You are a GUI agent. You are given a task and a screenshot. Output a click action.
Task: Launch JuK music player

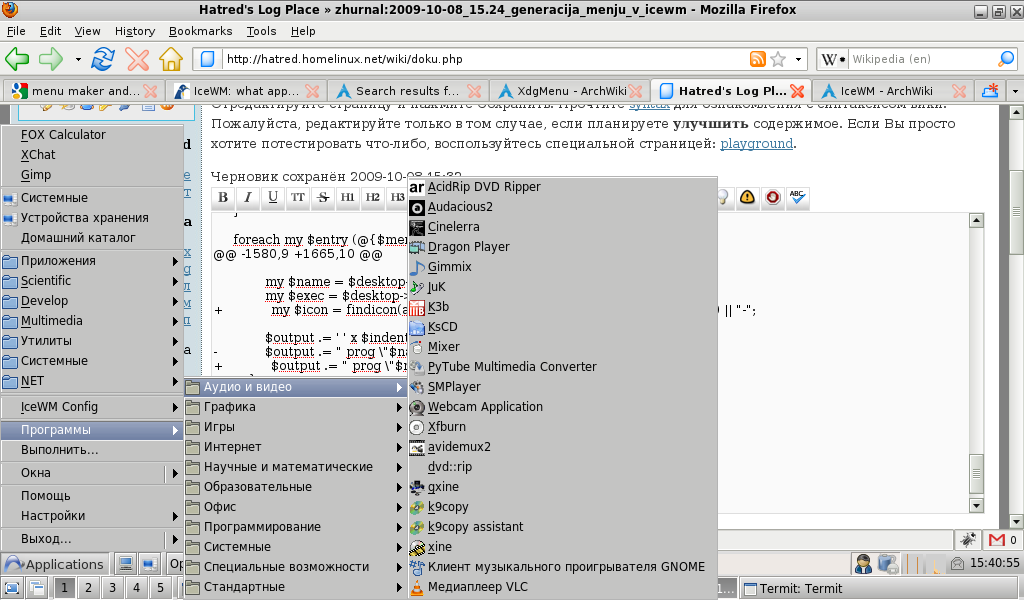[x=562, y=287]
